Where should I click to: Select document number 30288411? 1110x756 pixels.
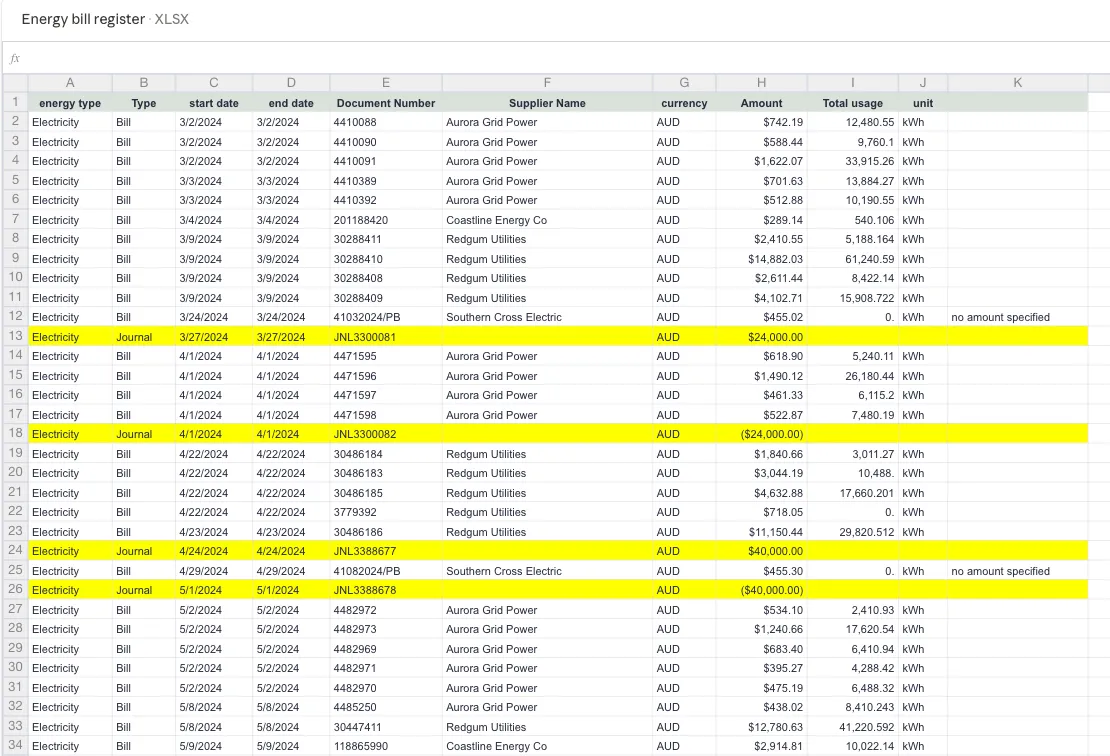click(x=386, y=239)
